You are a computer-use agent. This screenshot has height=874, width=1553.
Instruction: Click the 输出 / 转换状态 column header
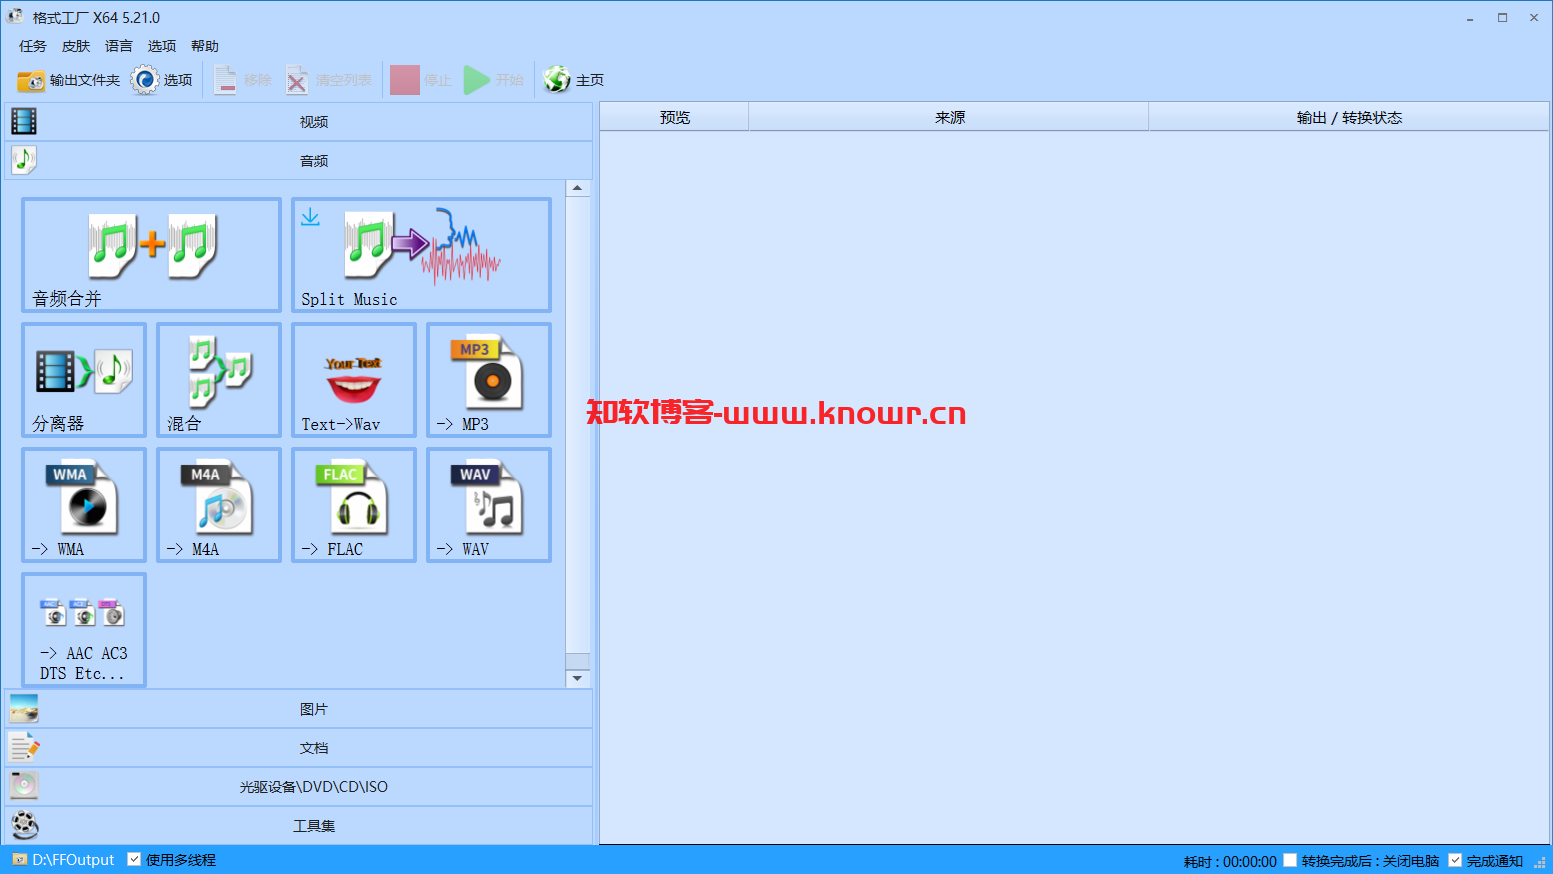(x=1349, y=117)
